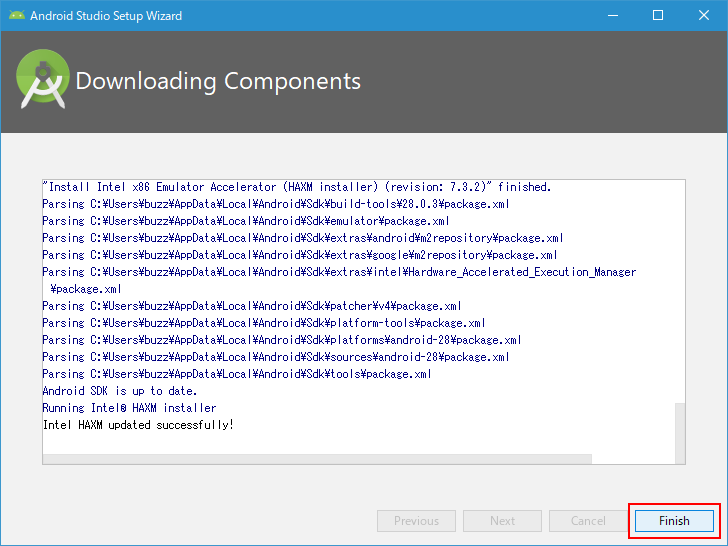728x546 pixels.
Task: Click the disabled Cancel button
Action: pos(588,520)
